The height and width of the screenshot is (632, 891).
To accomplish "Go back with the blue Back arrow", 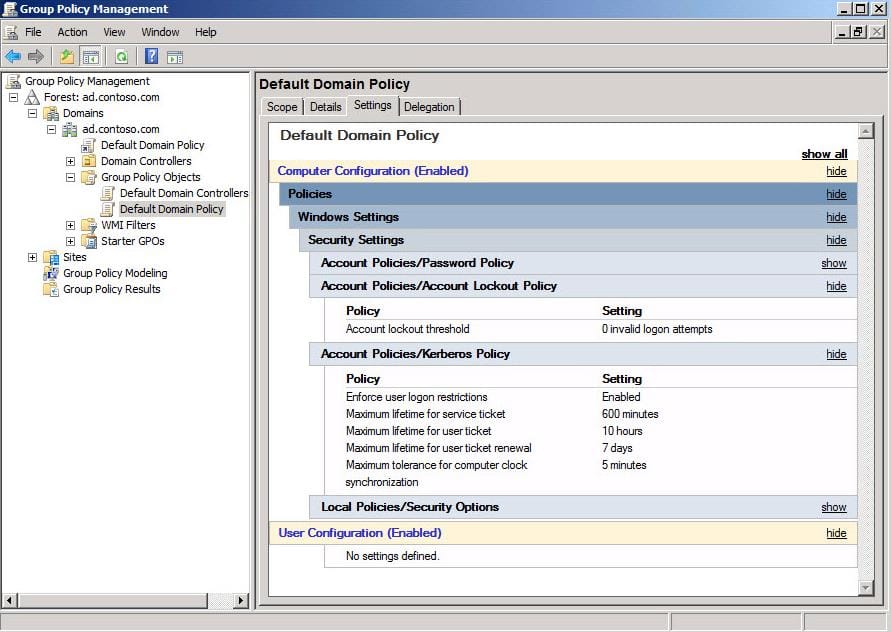I will tap(13, 56).
